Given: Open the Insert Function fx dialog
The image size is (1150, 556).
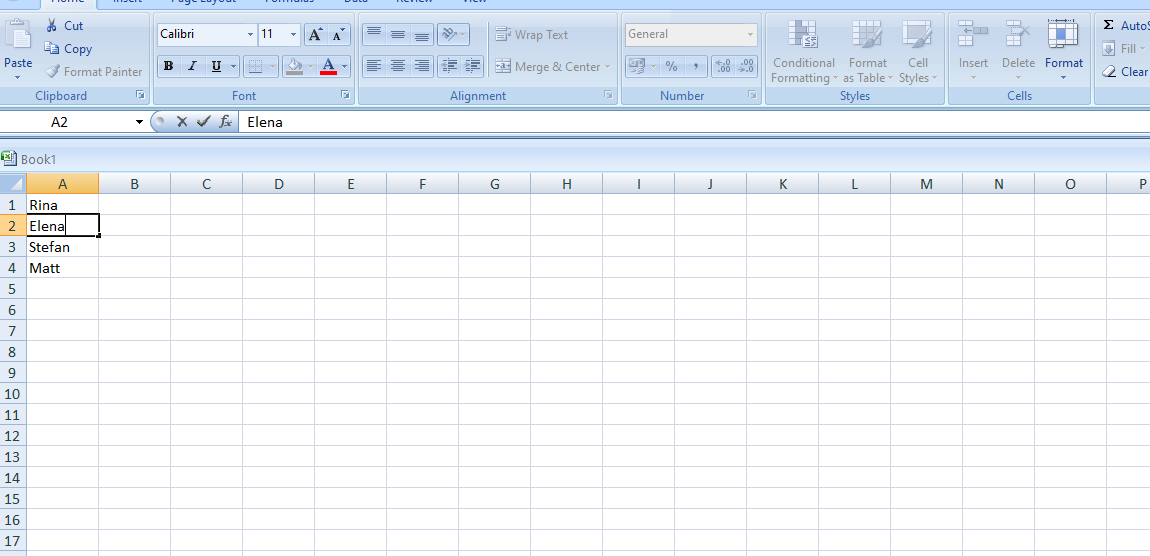Looking at the screenshot, I should tap(226, 122).
